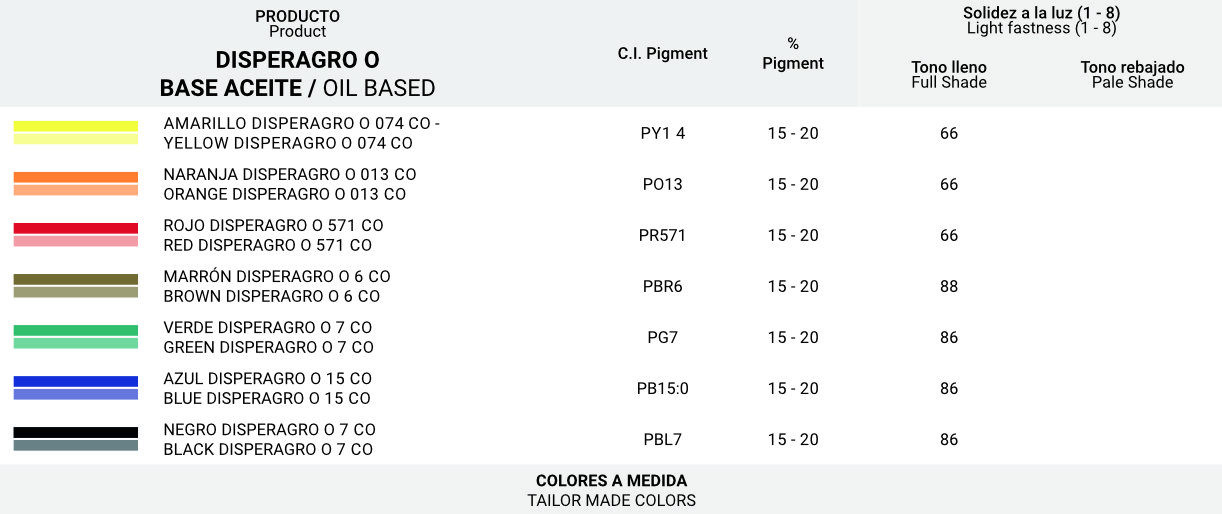Choose the blue Disperagro O 15 swatch
1222x514 pixels.
(x=76, y=388)
